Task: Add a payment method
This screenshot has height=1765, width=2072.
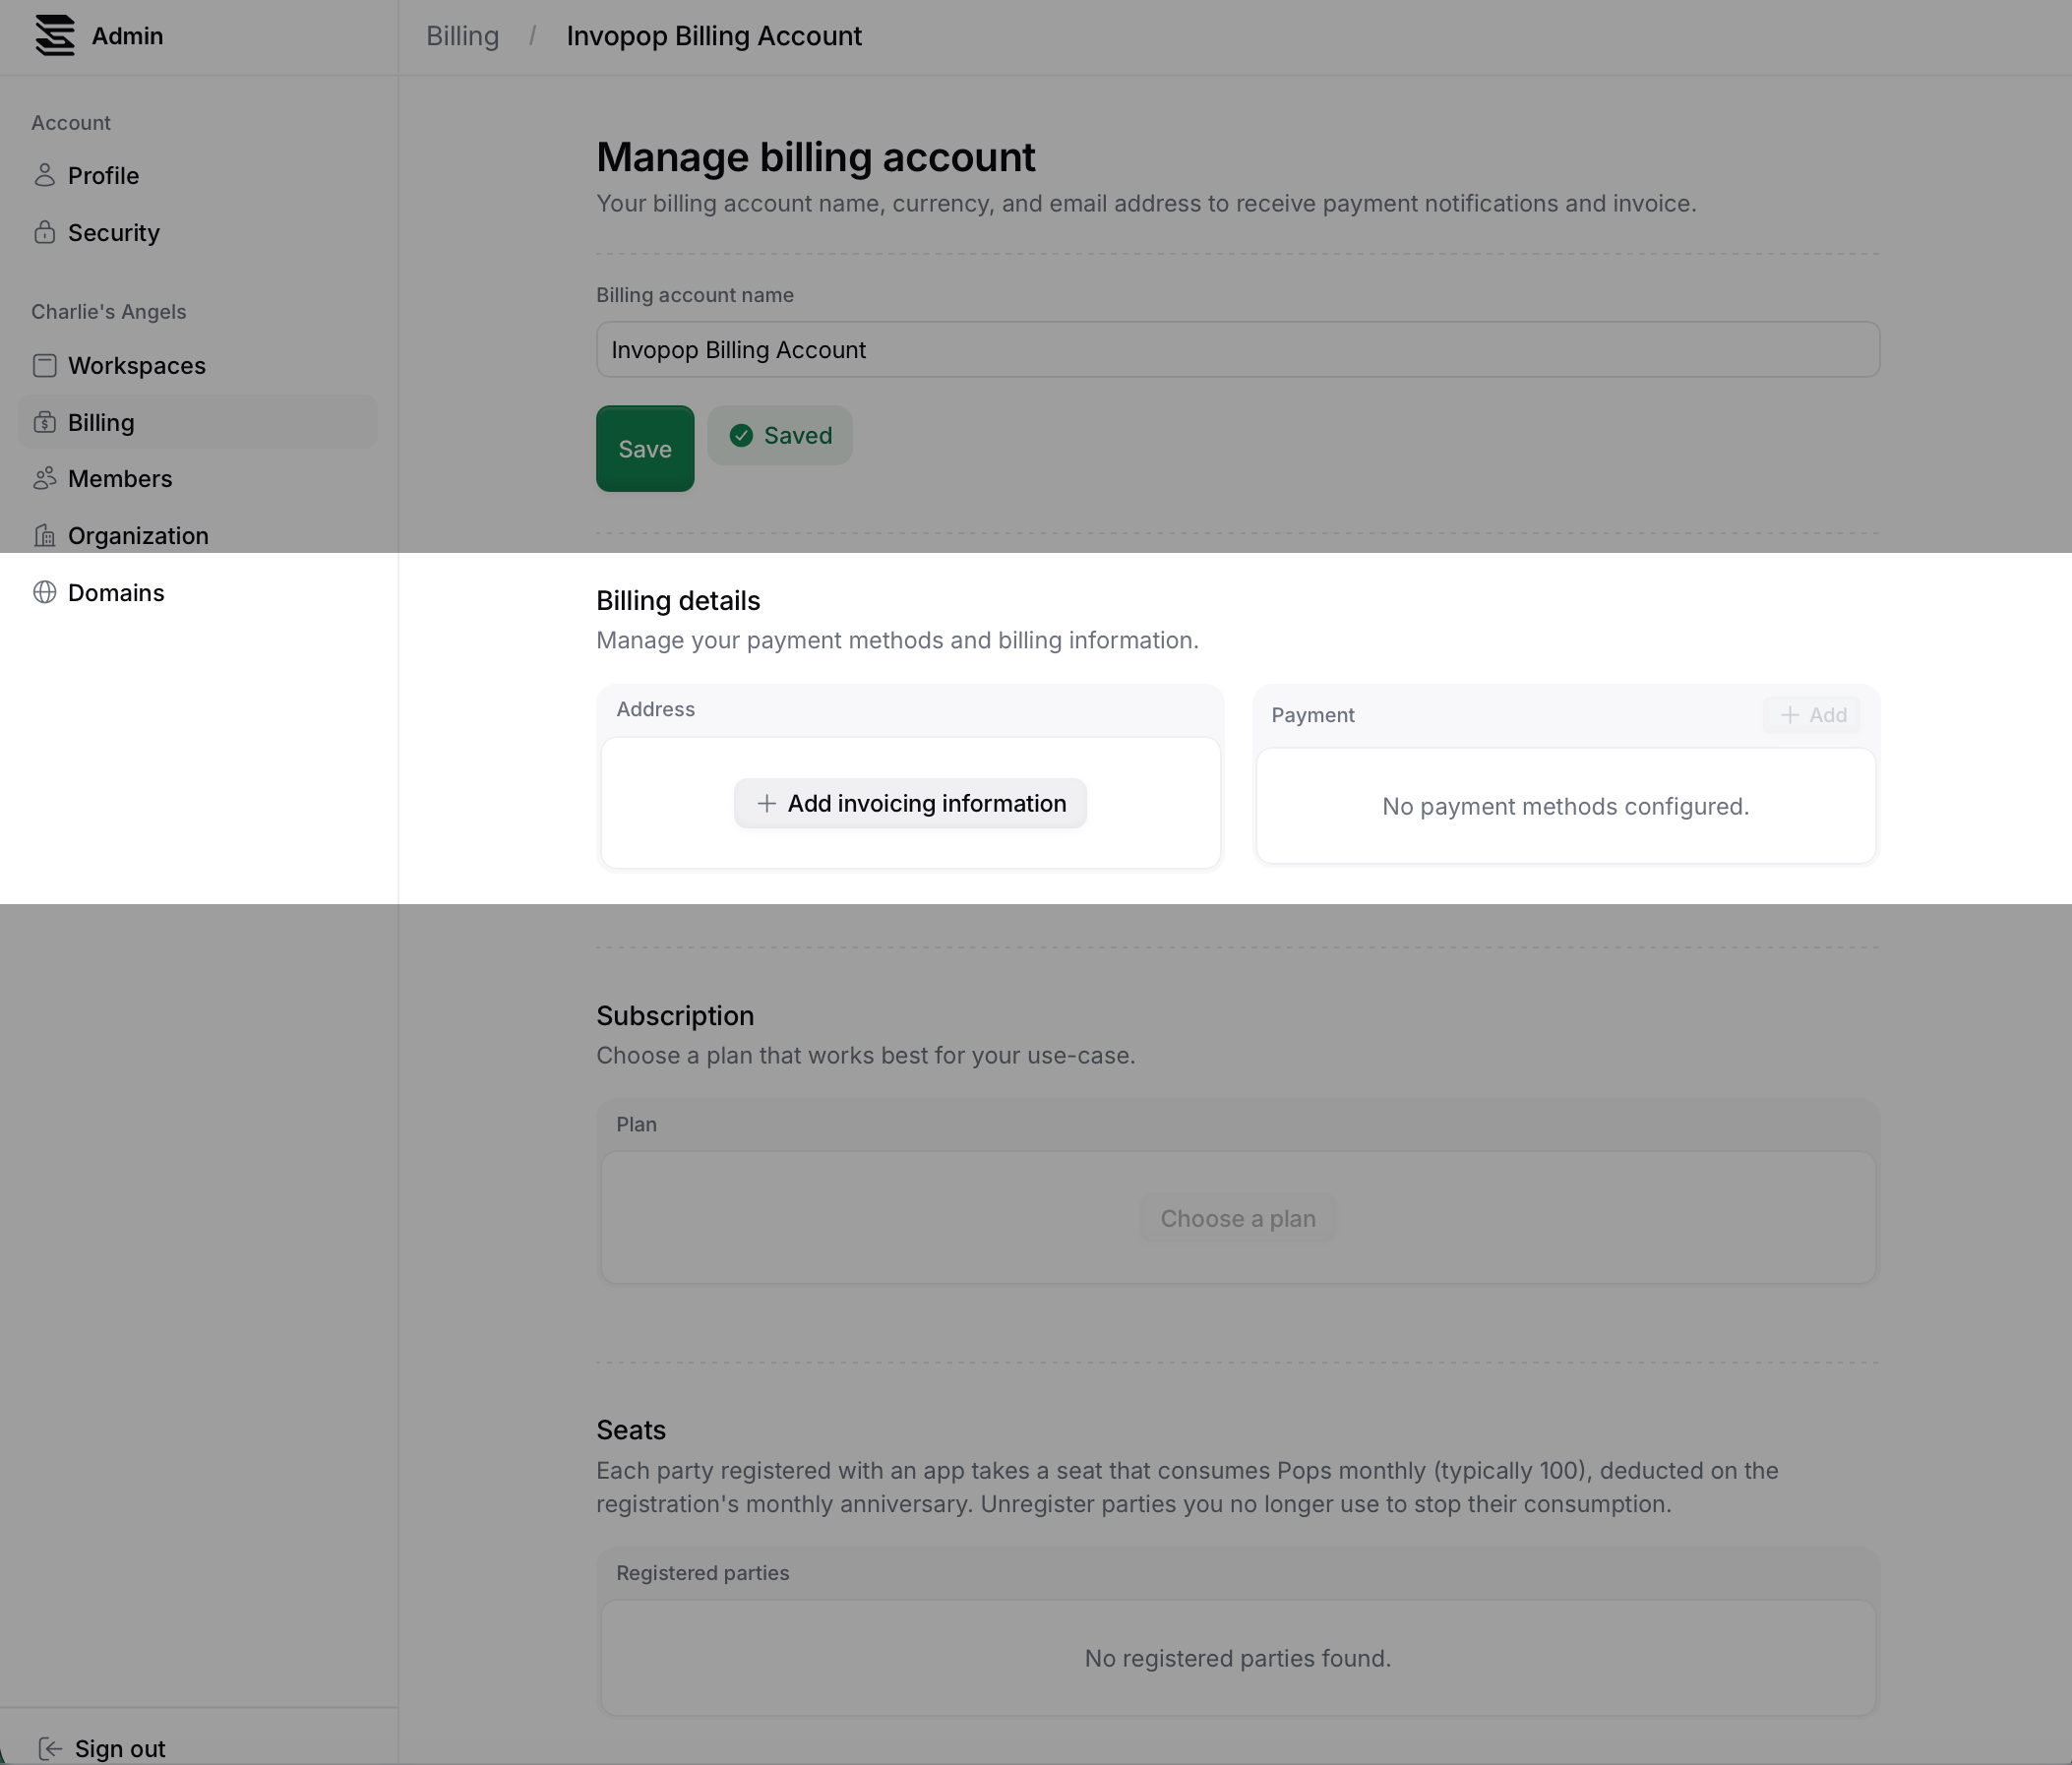Action: click(x=1811, y=715)
